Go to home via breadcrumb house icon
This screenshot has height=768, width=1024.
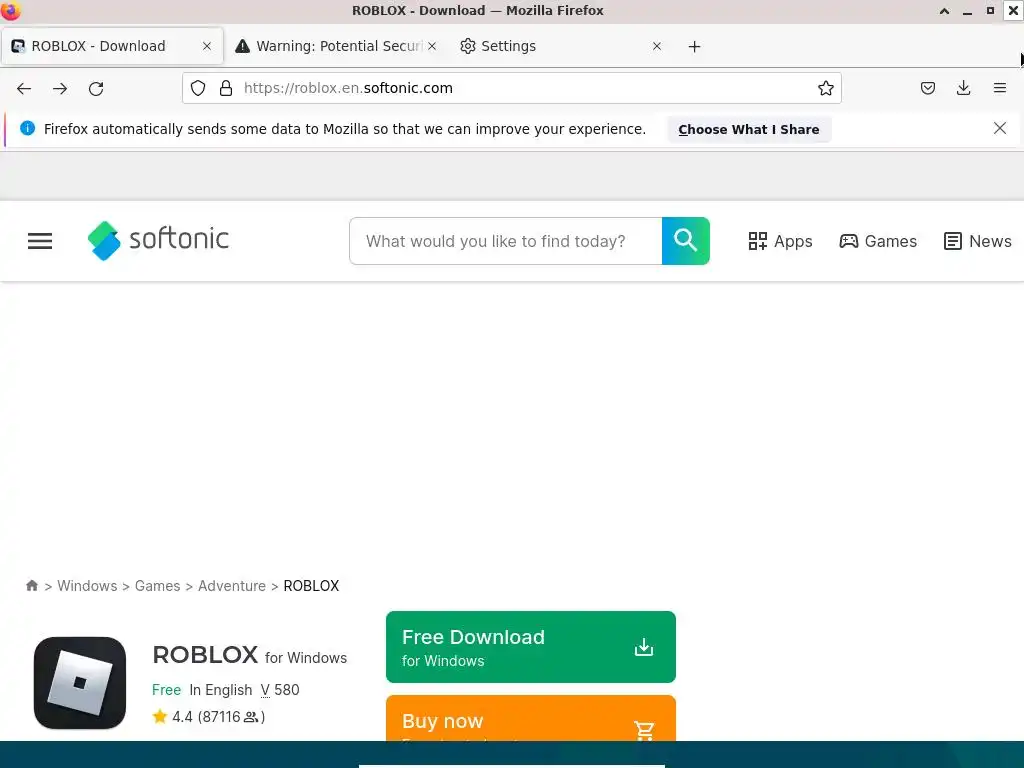(31, 585)
